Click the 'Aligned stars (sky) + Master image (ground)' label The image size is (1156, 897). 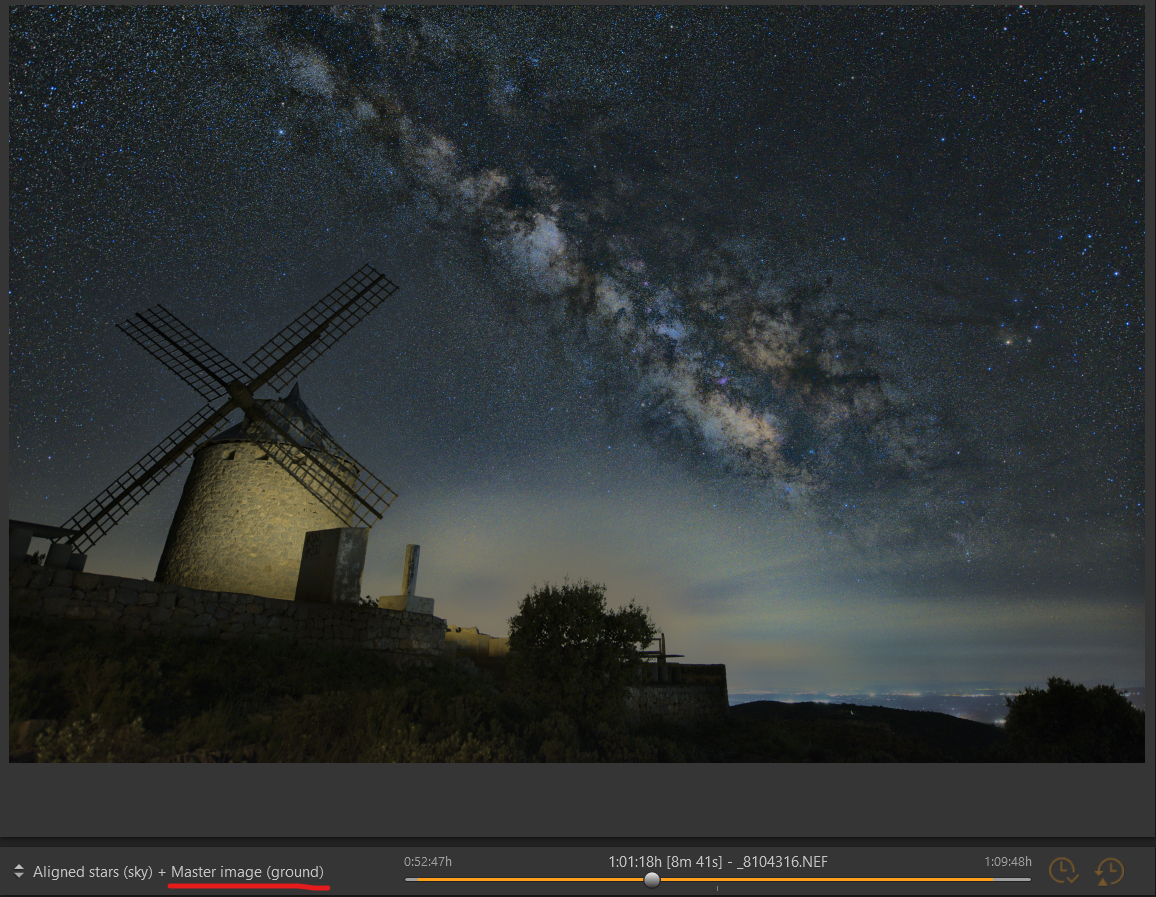pyautogui.click(x=178, y=872)
